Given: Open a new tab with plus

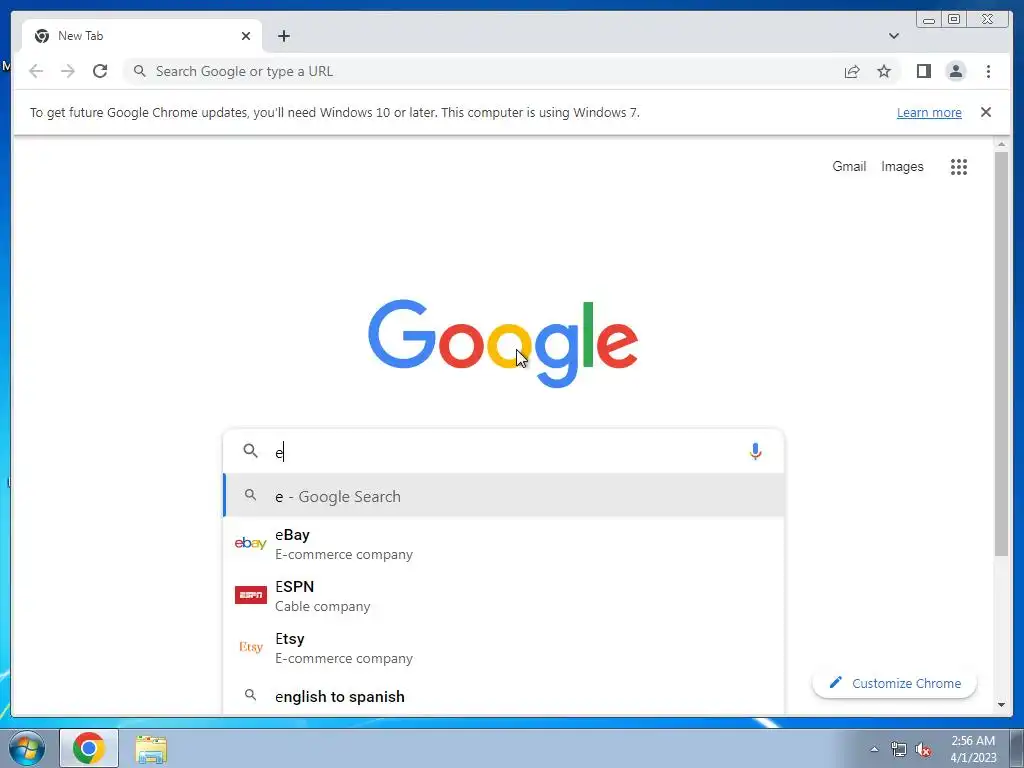Looking at the screenshot, I should [x=283, y=36].
